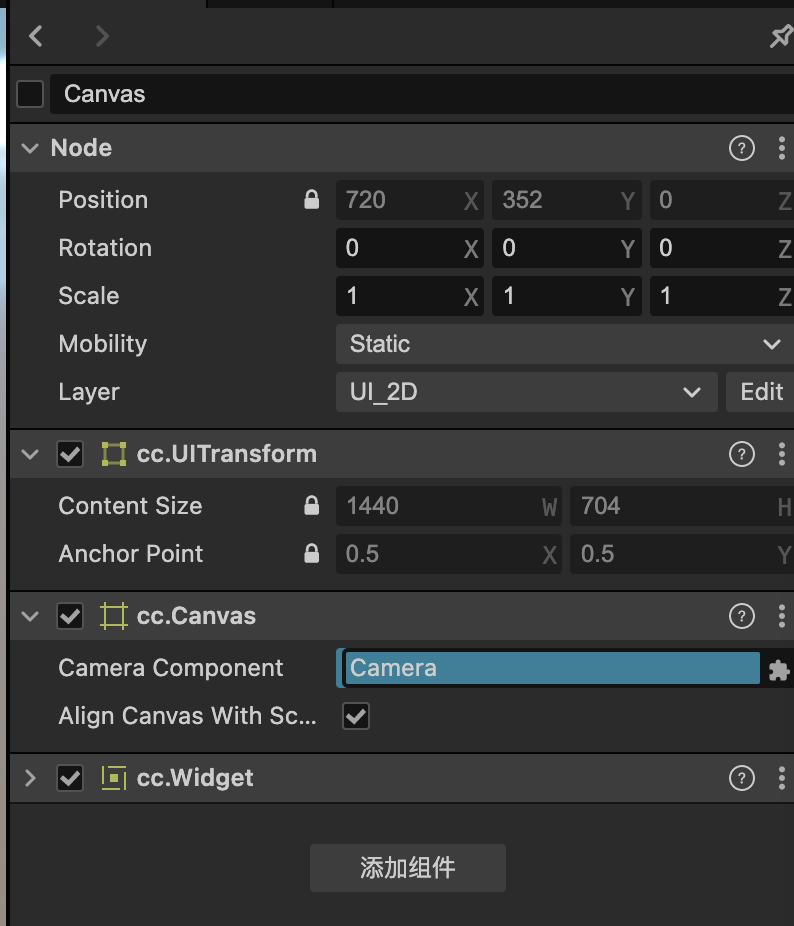The height and width of the screenshot is (926, 794).
Task: Open cc.UITransform options menu dots
Action: coord(781,455)
